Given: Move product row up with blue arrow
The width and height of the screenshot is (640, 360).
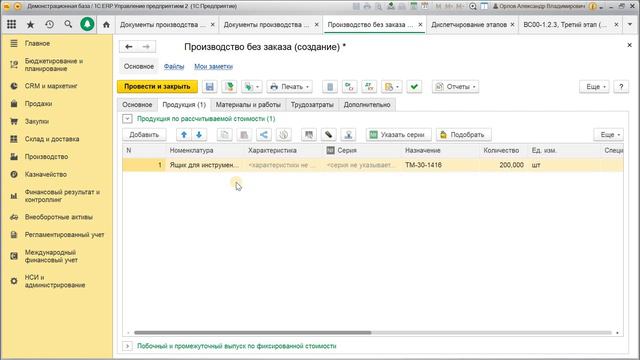Looking at the screenshot, I should (x=184, y=135).
